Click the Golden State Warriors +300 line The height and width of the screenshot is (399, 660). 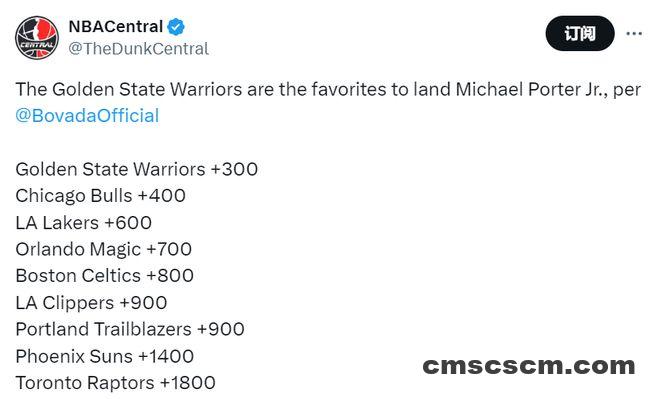coord(136,169)
